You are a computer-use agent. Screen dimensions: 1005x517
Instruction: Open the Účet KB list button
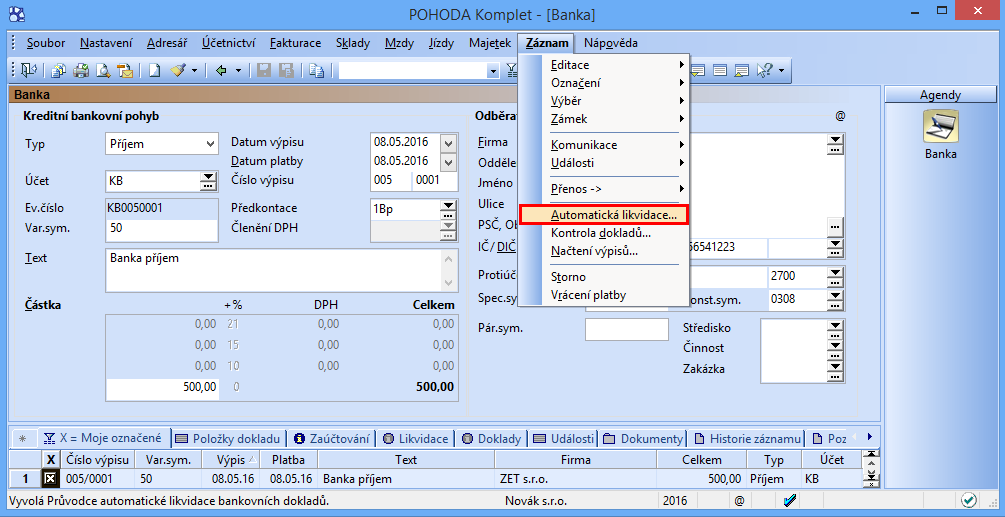coord(208,181)
